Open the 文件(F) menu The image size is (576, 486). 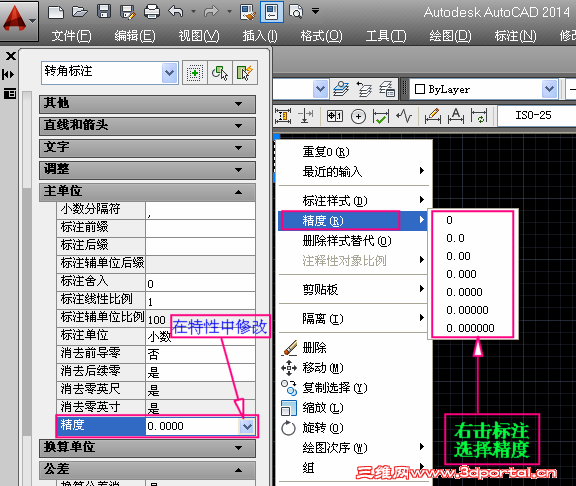click(72, 36)
